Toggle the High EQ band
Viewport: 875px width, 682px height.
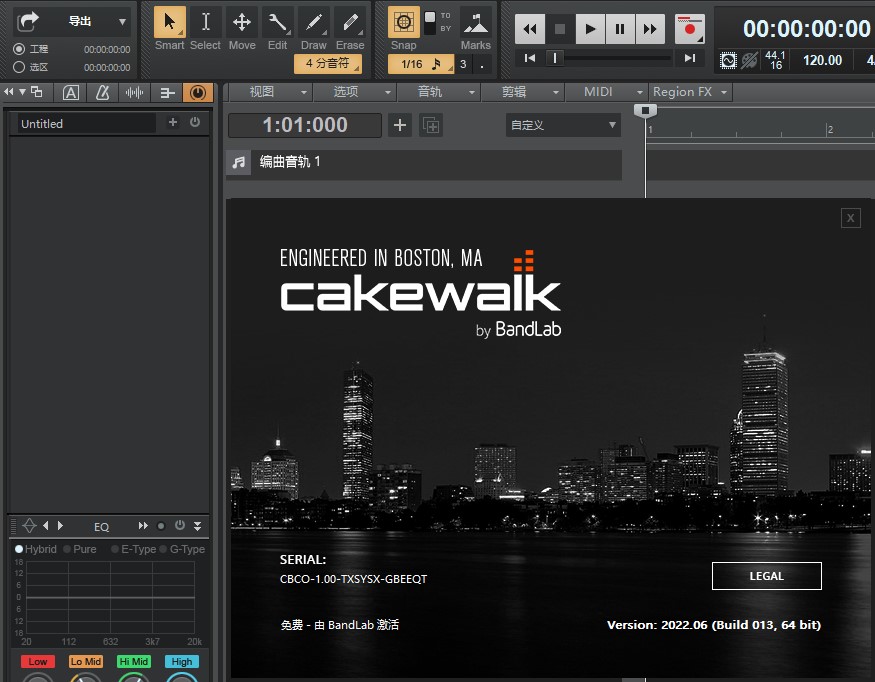tap(182, 661)
